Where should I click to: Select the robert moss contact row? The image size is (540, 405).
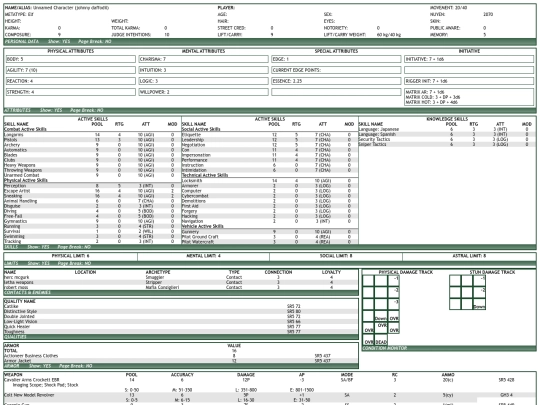click(x=181, y=287)
